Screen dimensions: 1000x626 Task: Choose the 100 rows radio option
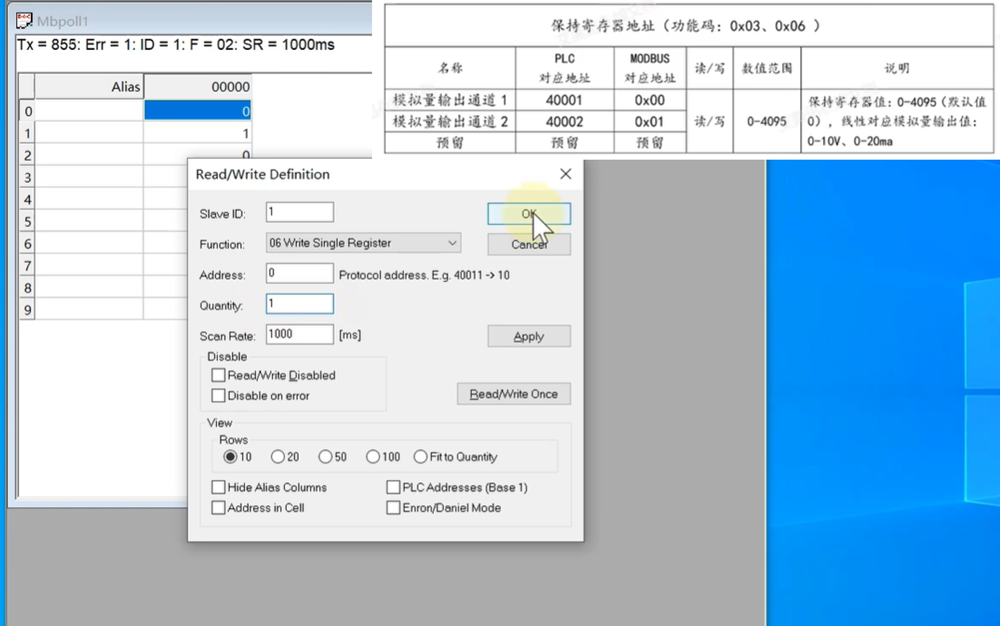(373, 457)
